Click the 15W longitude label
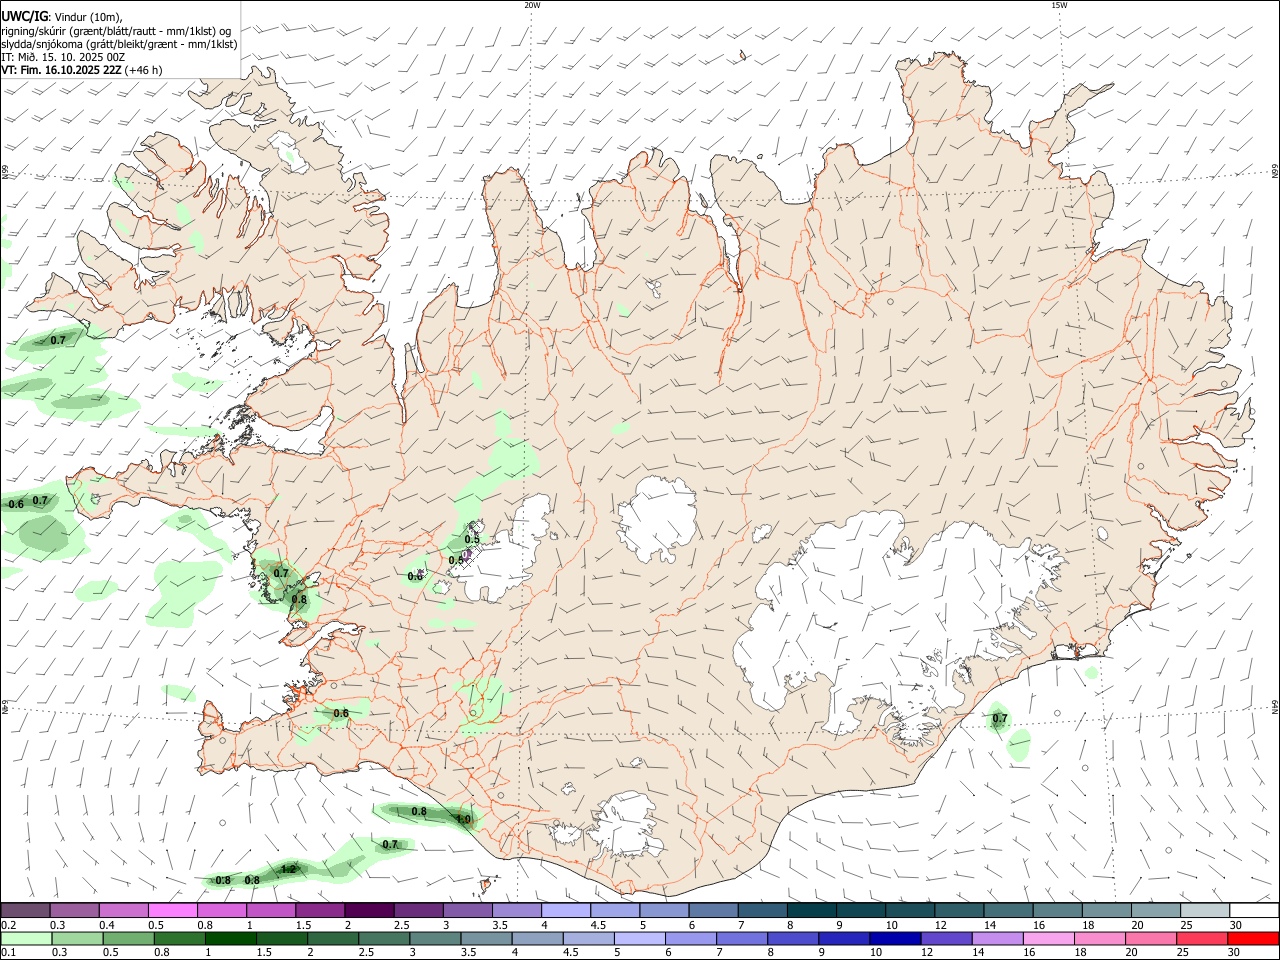The image size is (1280, 960). [x=1059, y=5]
